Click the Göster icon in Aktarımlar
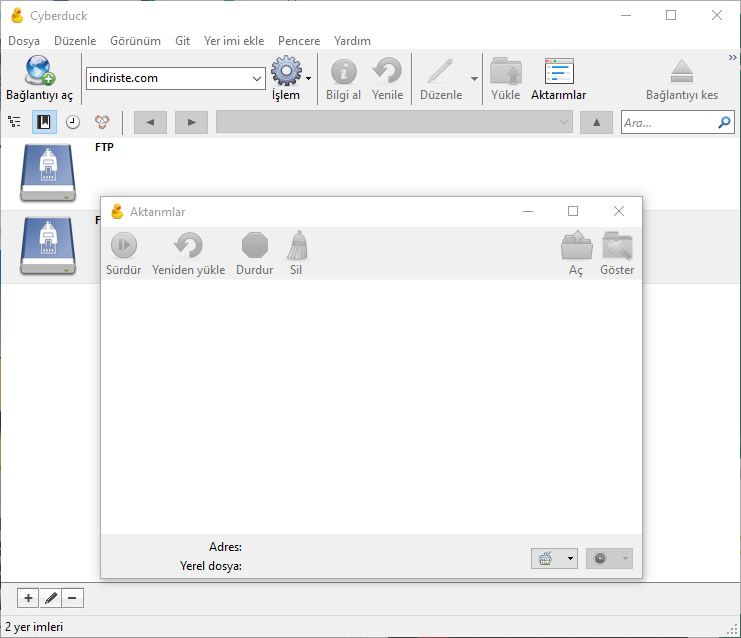 pyautogui.click(x=617, y=245)
